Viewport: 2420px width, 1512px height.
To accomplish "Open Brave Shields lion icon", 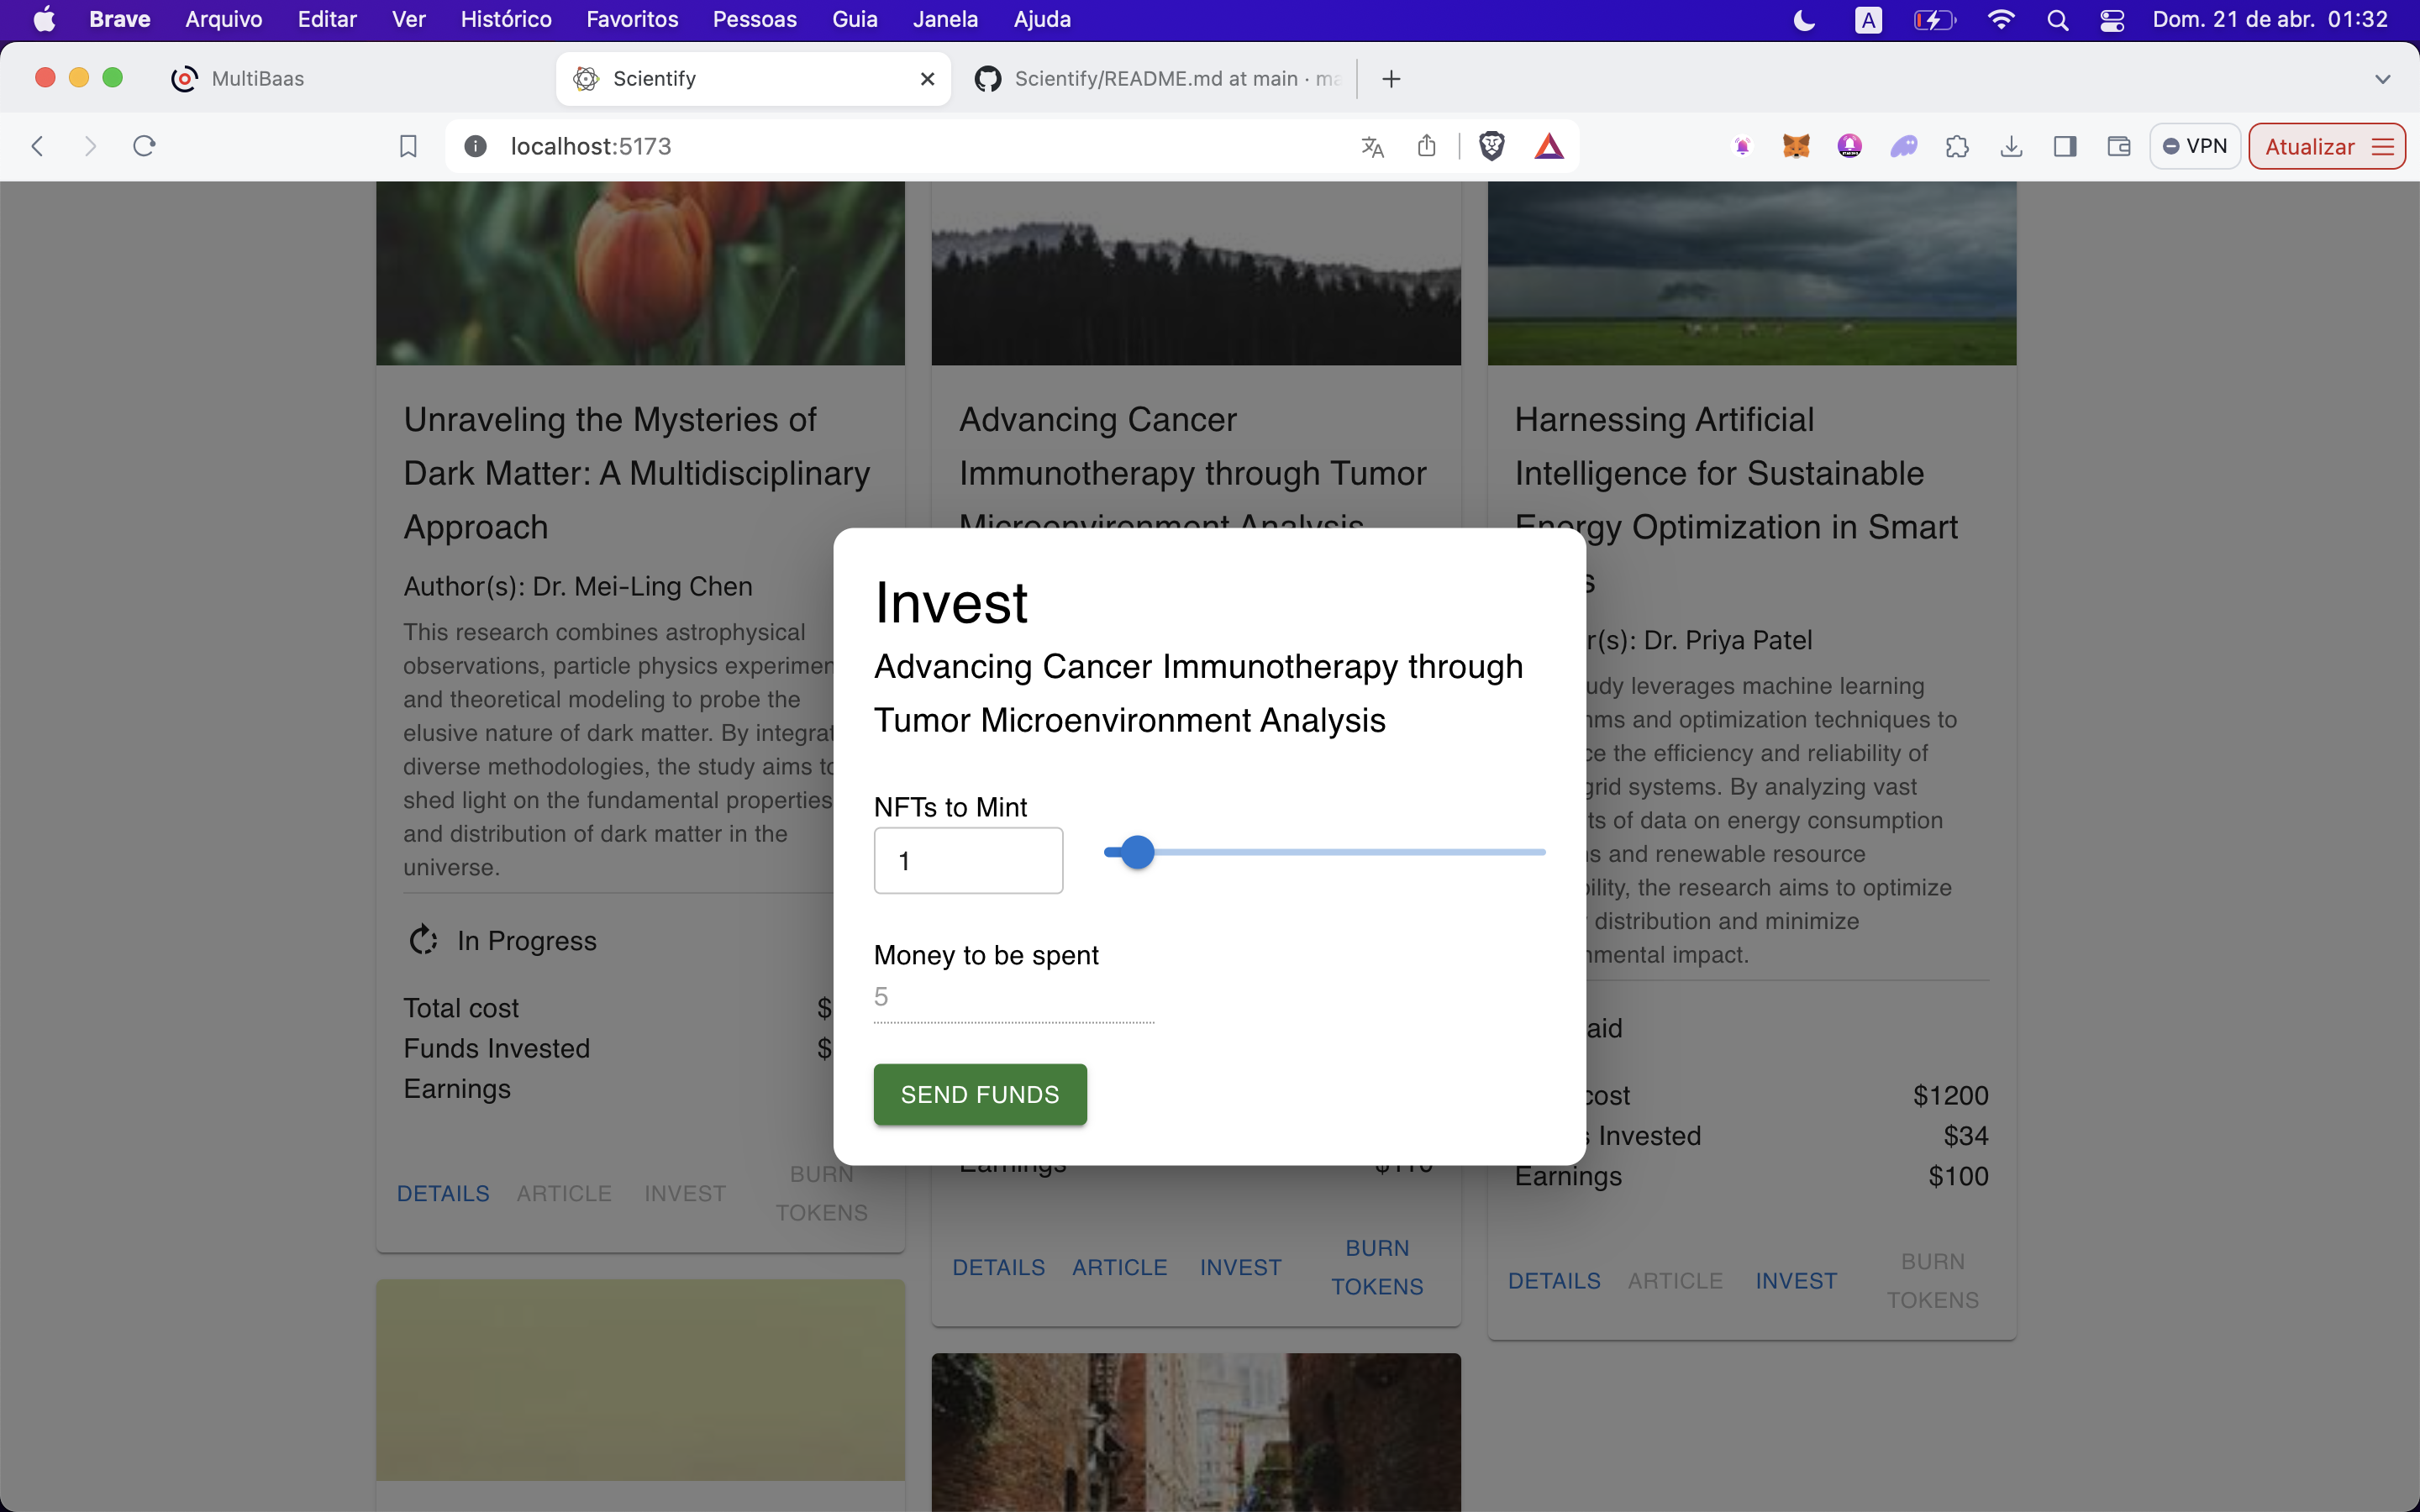I will pos(1491,146).
